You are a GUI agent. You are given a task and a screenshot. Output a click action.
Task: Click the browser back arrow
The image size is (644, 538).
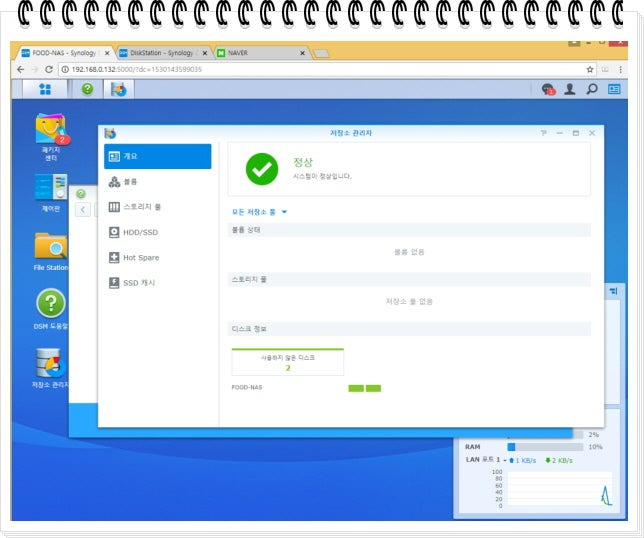pyautogui.click(x=21, y=69)
